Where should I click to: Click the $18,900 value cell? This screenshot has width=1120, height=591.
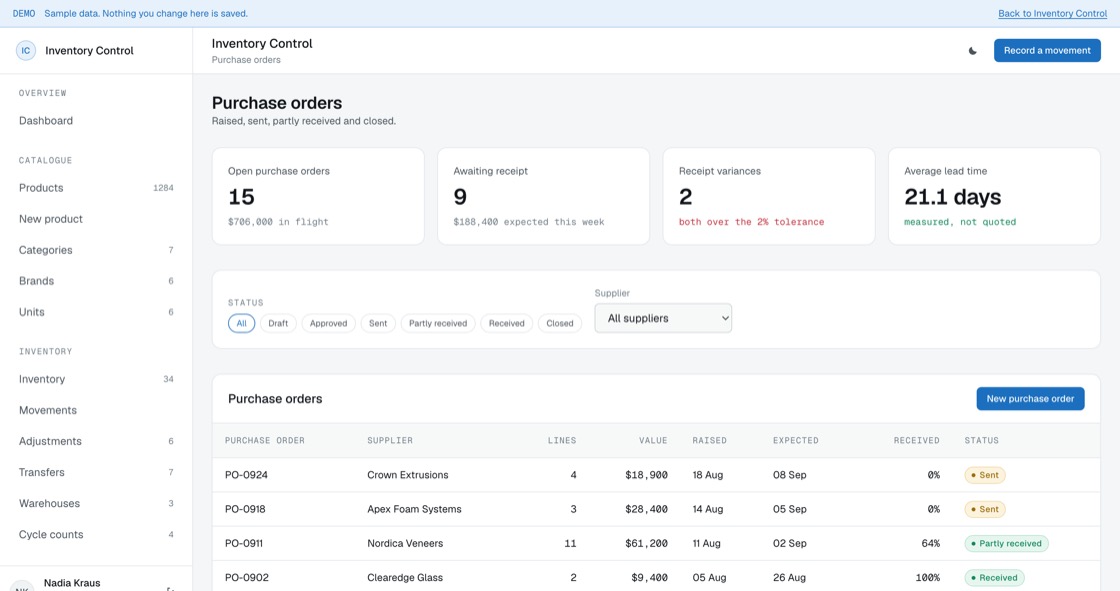pos(646,475)
